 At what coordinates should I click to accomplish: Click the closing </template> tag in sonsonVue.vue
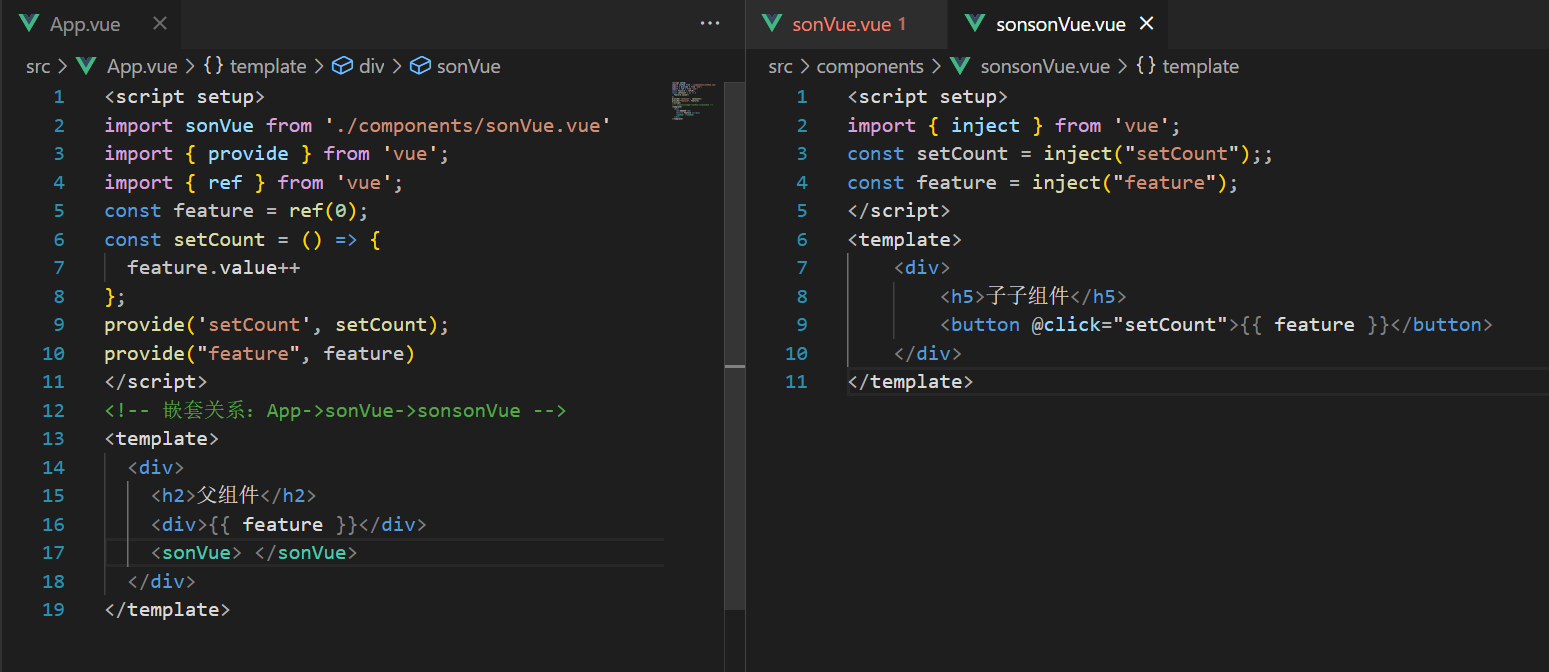tap(910, 382)
